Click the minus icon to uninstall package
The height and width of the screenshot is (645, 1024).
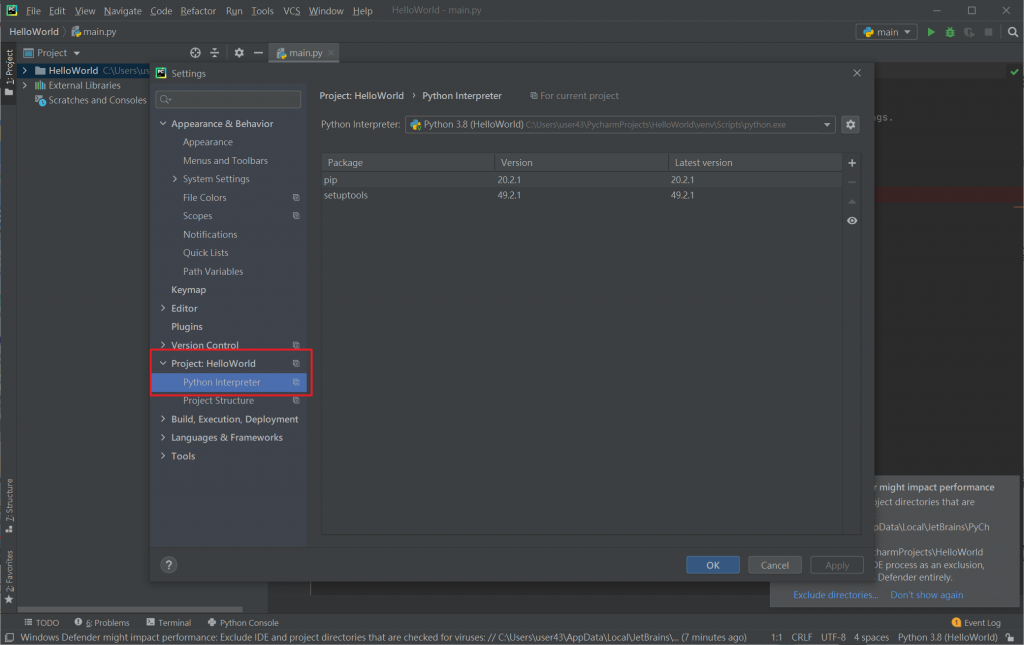(852, 182)
